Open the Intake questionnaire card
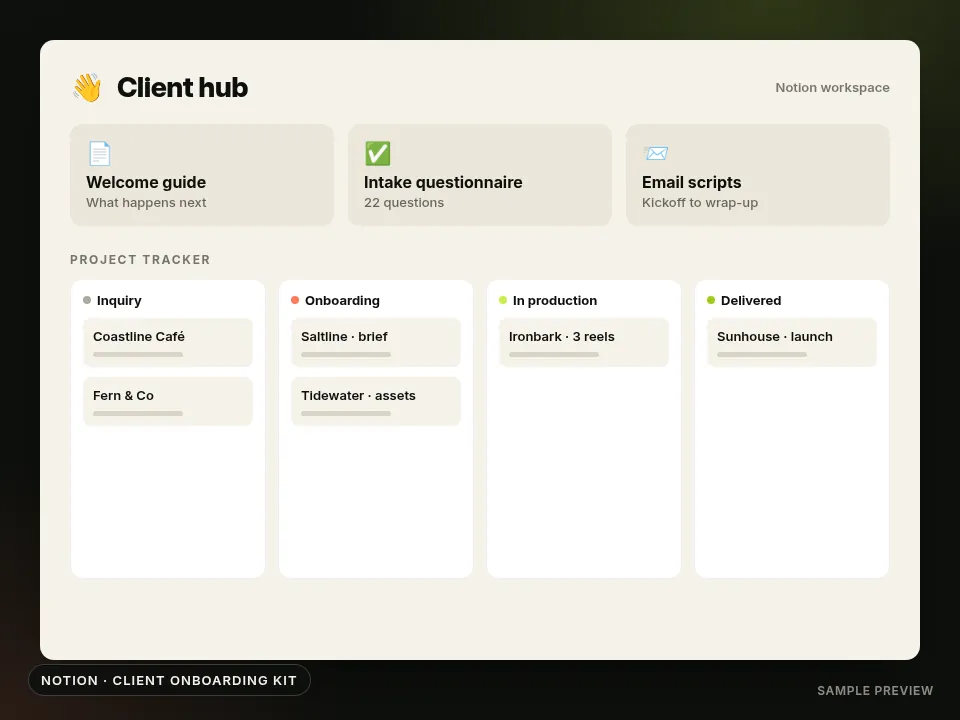This screenshot has height=720, width=960. coord(480,175)
